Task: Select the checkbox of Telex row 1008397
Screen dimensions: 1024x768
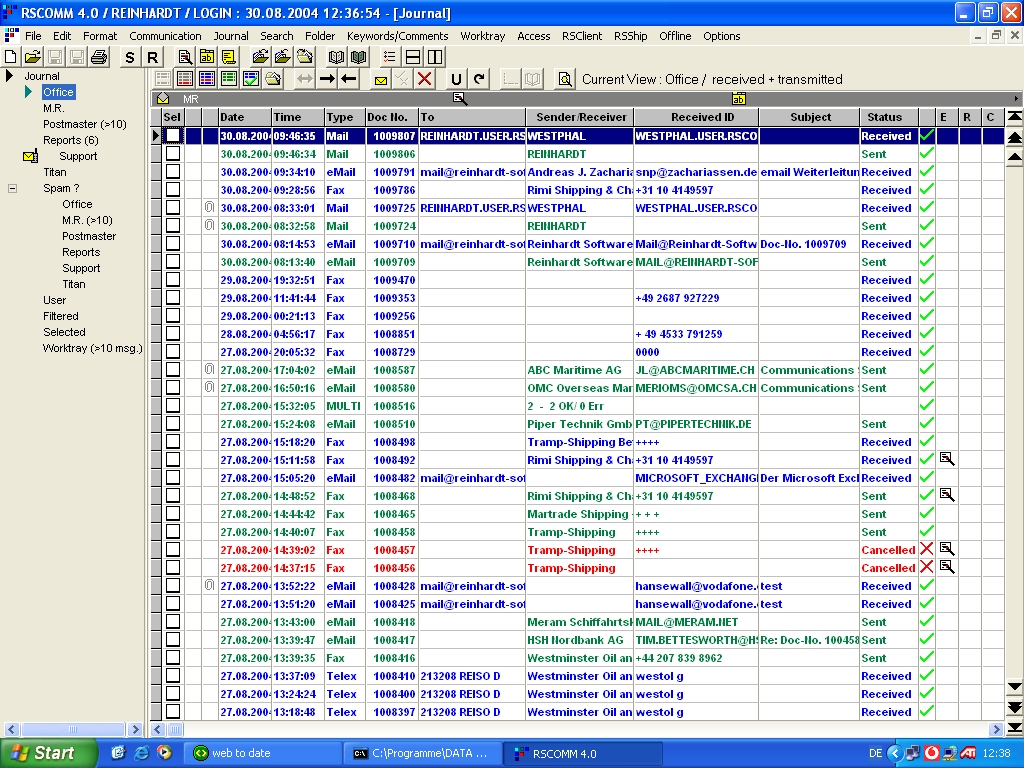Action: click(173, 712)
